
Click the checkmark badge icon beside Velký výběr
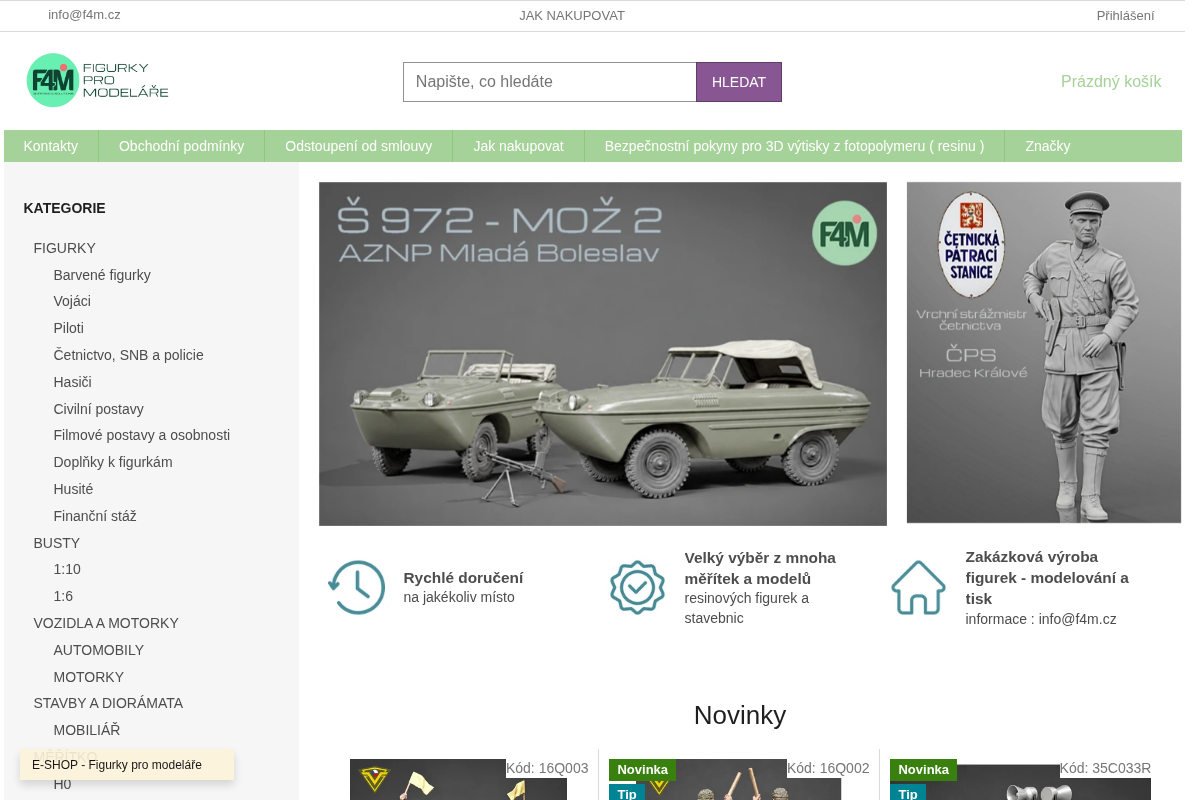coord(638,588)
